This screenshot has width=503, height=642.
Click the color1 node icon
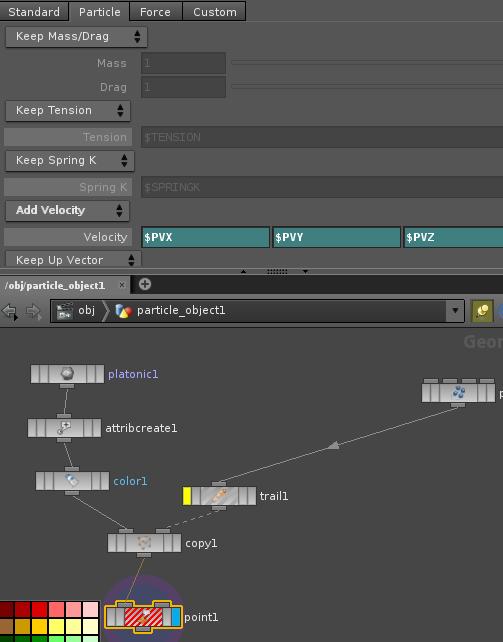point(72,481)
